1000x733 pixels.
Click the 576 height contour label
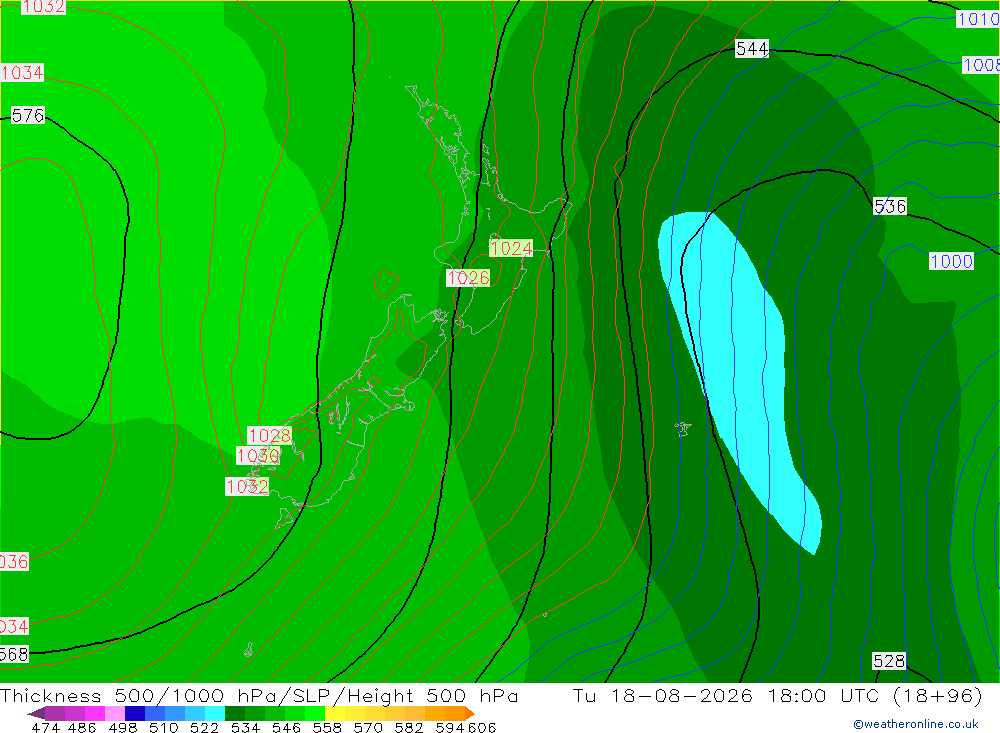coord(28,115)
